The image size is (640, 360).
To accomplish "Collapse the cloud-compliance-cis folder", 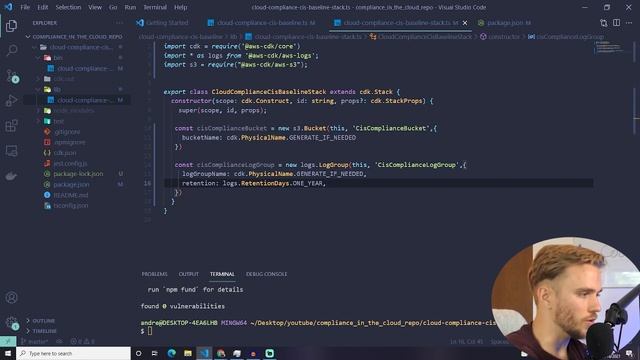I will [77, 47].
